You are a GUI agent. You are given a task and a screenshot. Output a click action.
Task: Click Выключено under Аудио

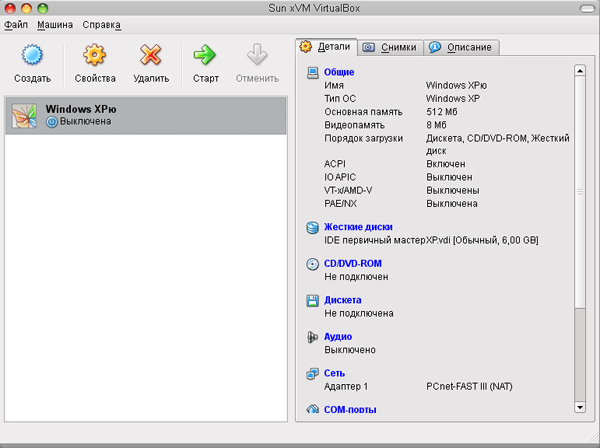coord(350,350)
